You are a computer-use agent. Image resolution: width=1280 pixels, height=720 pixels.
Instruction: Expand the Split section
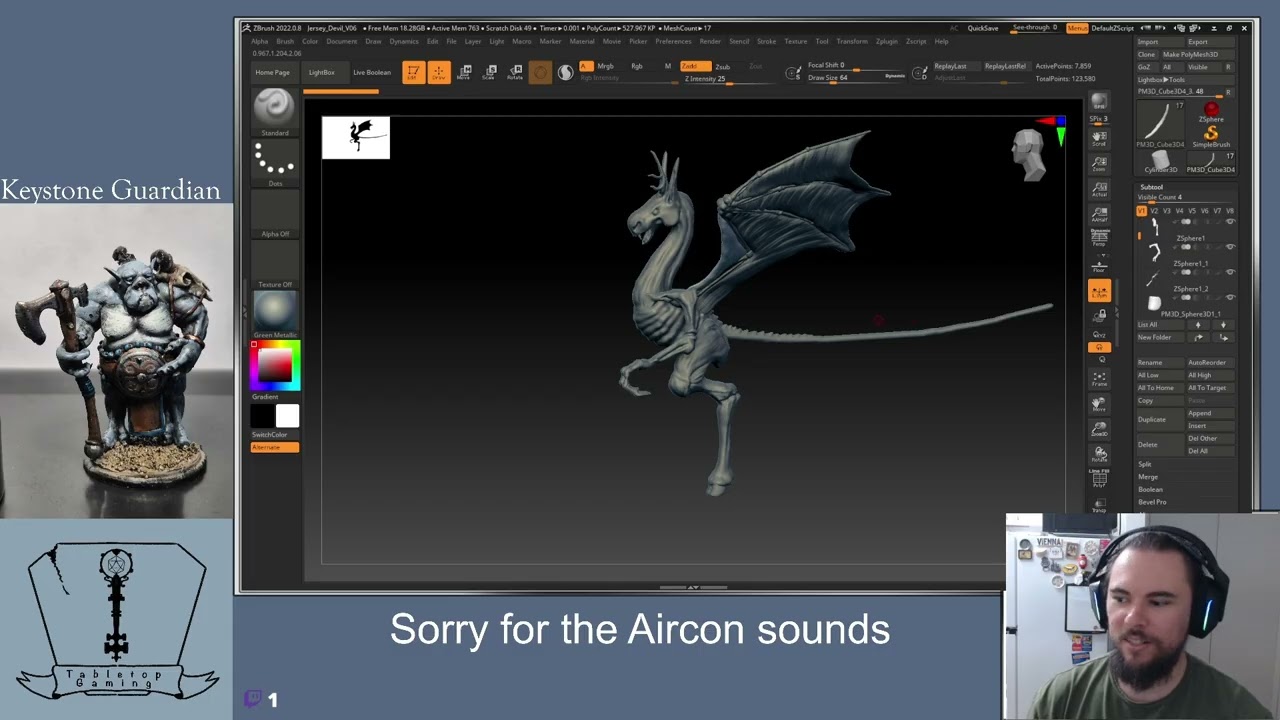point(1145,464)
